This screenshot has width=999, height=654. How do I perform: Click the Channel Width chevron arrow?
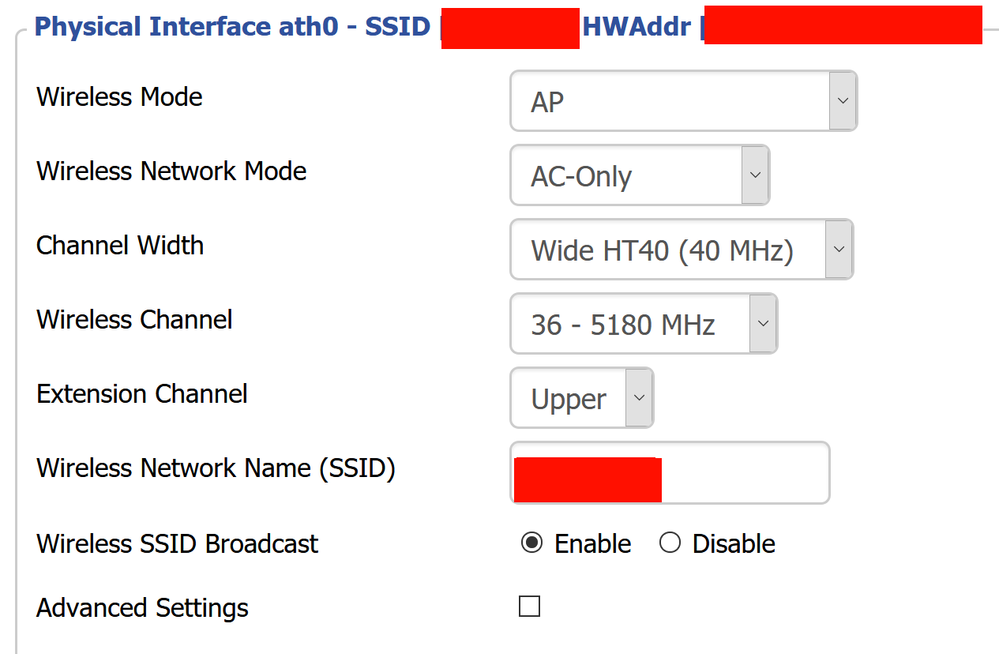838,249
